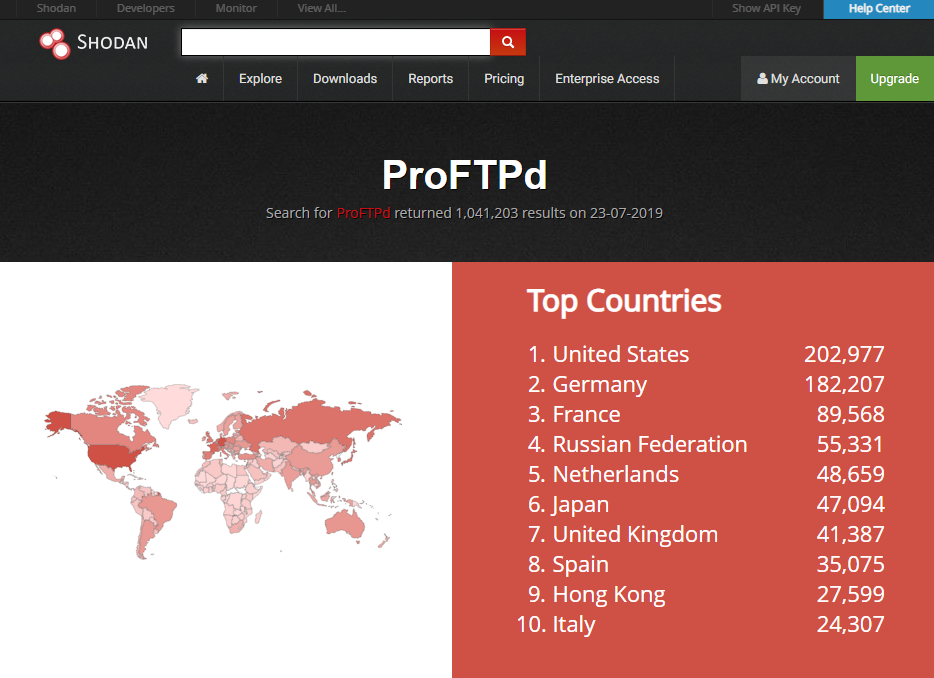
Task: Open Enterprise Access page
Action: (x=607, y=79)
